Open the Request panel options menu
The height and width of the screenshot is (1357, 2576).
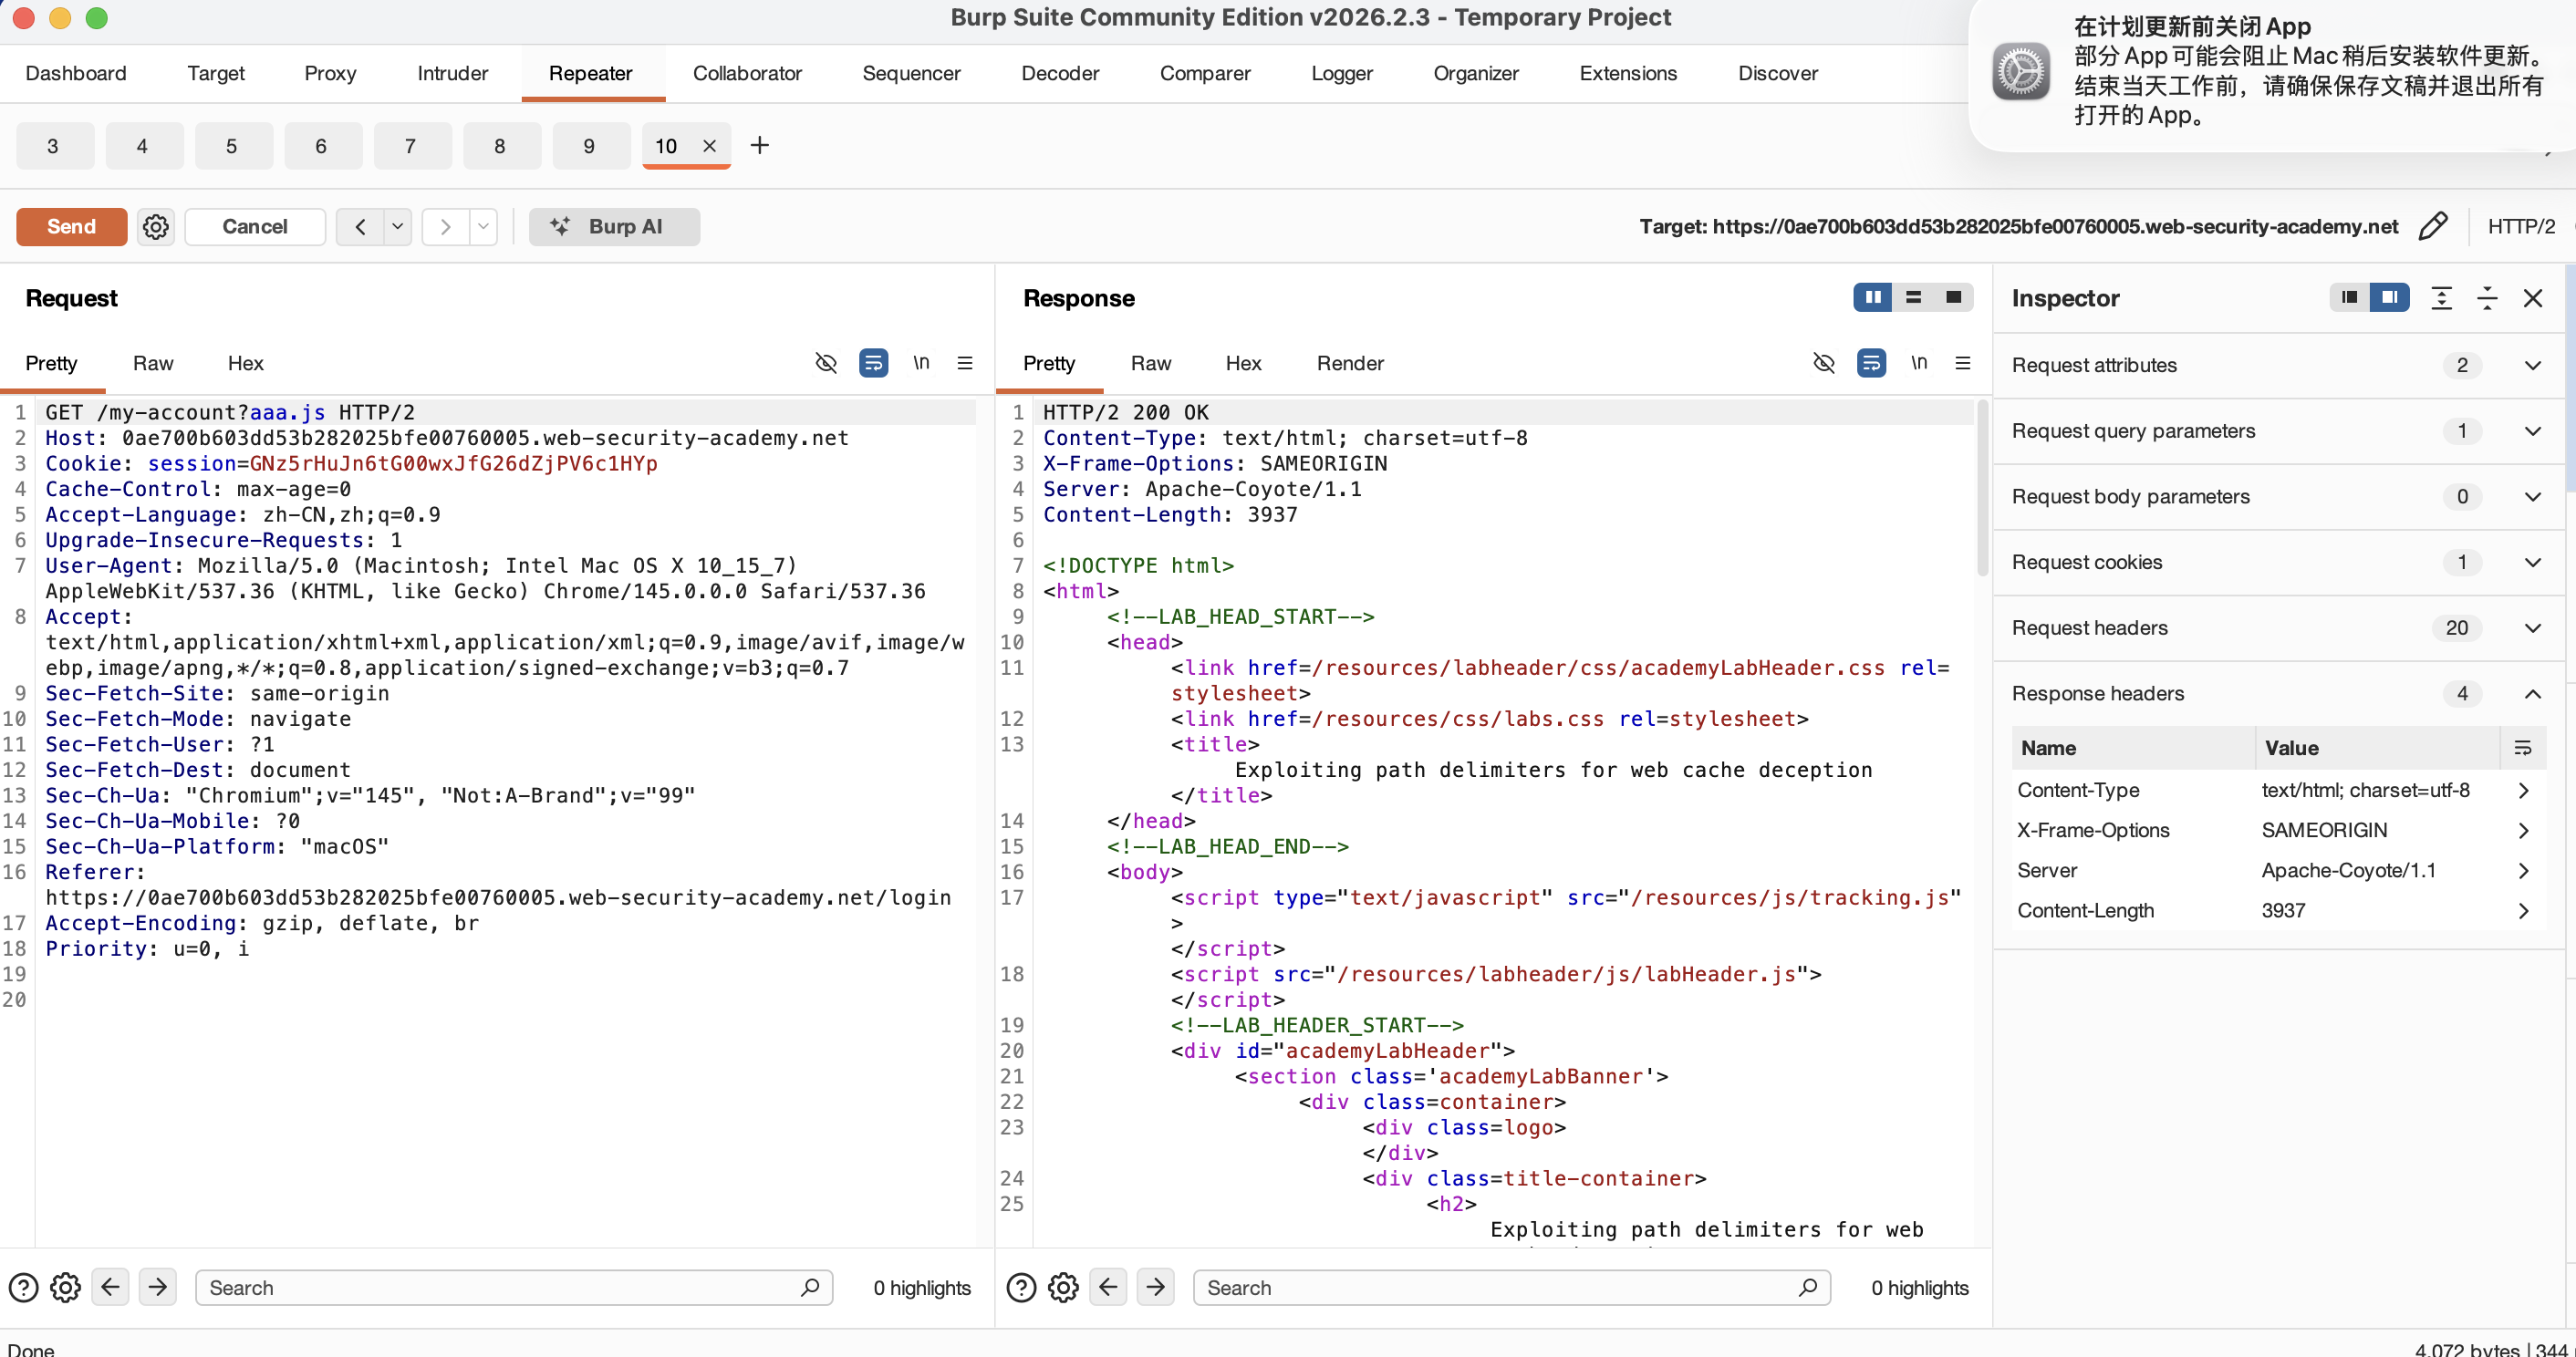(965, 363)
